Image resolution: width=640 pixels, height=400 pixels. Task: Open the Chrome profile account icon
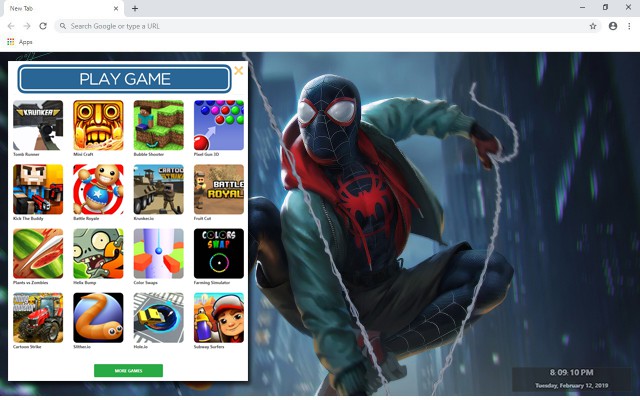(613, 26)
